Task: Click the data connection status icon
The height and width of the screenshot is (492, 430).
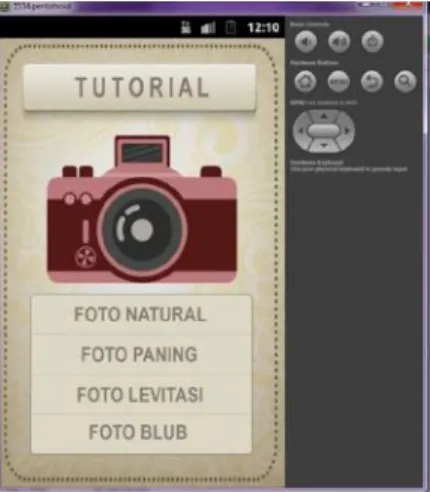Action: tap(186, 27)
